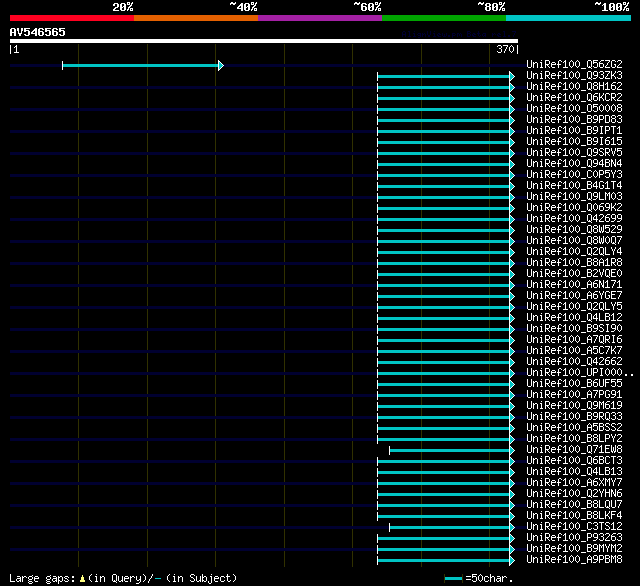Select the UniRef100_Q94BN4 hit

tap(574, 164)
